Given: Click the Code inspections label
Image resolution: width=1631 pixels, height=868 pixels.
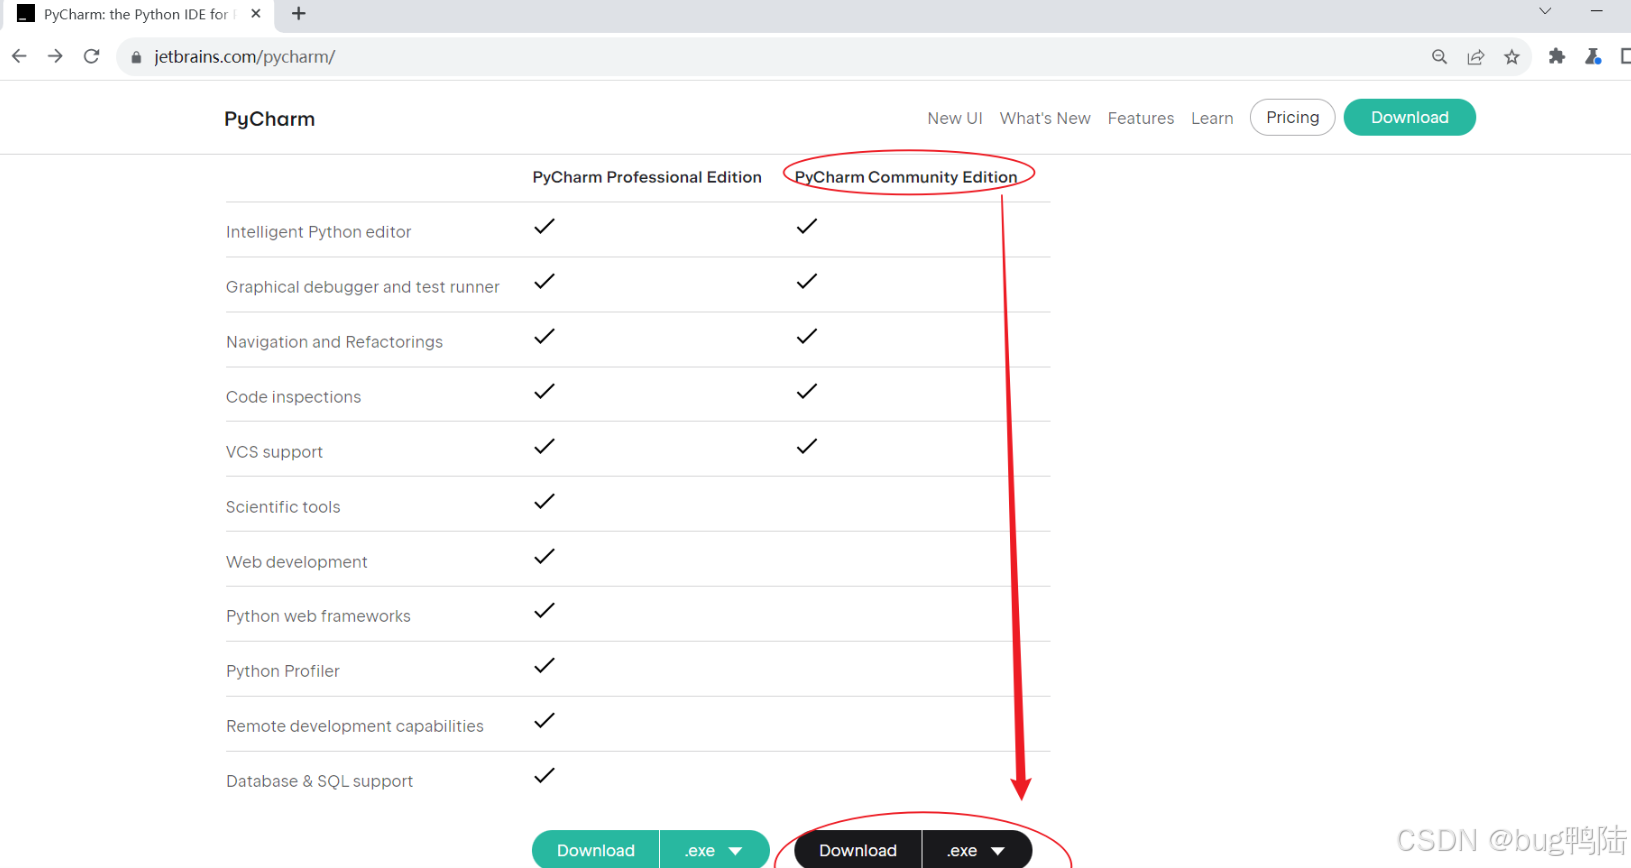Looking at the screenshot, I should pyautogui.click(x=293, y=397).
